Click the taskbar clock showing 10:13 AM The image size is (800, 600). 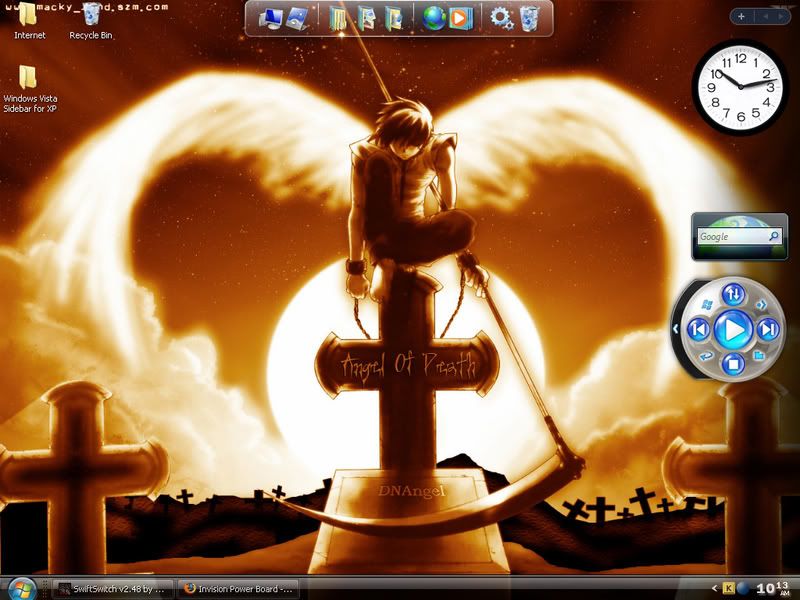[x=772, y=588]
